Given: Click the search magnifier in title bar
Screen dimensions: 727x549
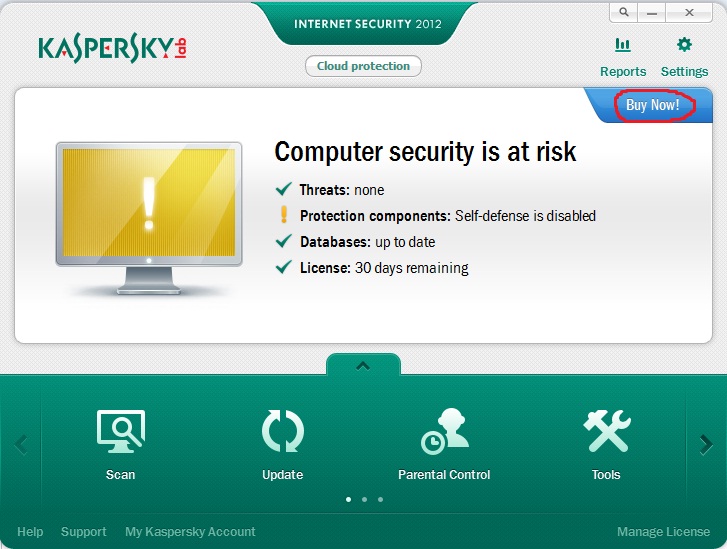Looking at the screenshot, I should 624,12.
